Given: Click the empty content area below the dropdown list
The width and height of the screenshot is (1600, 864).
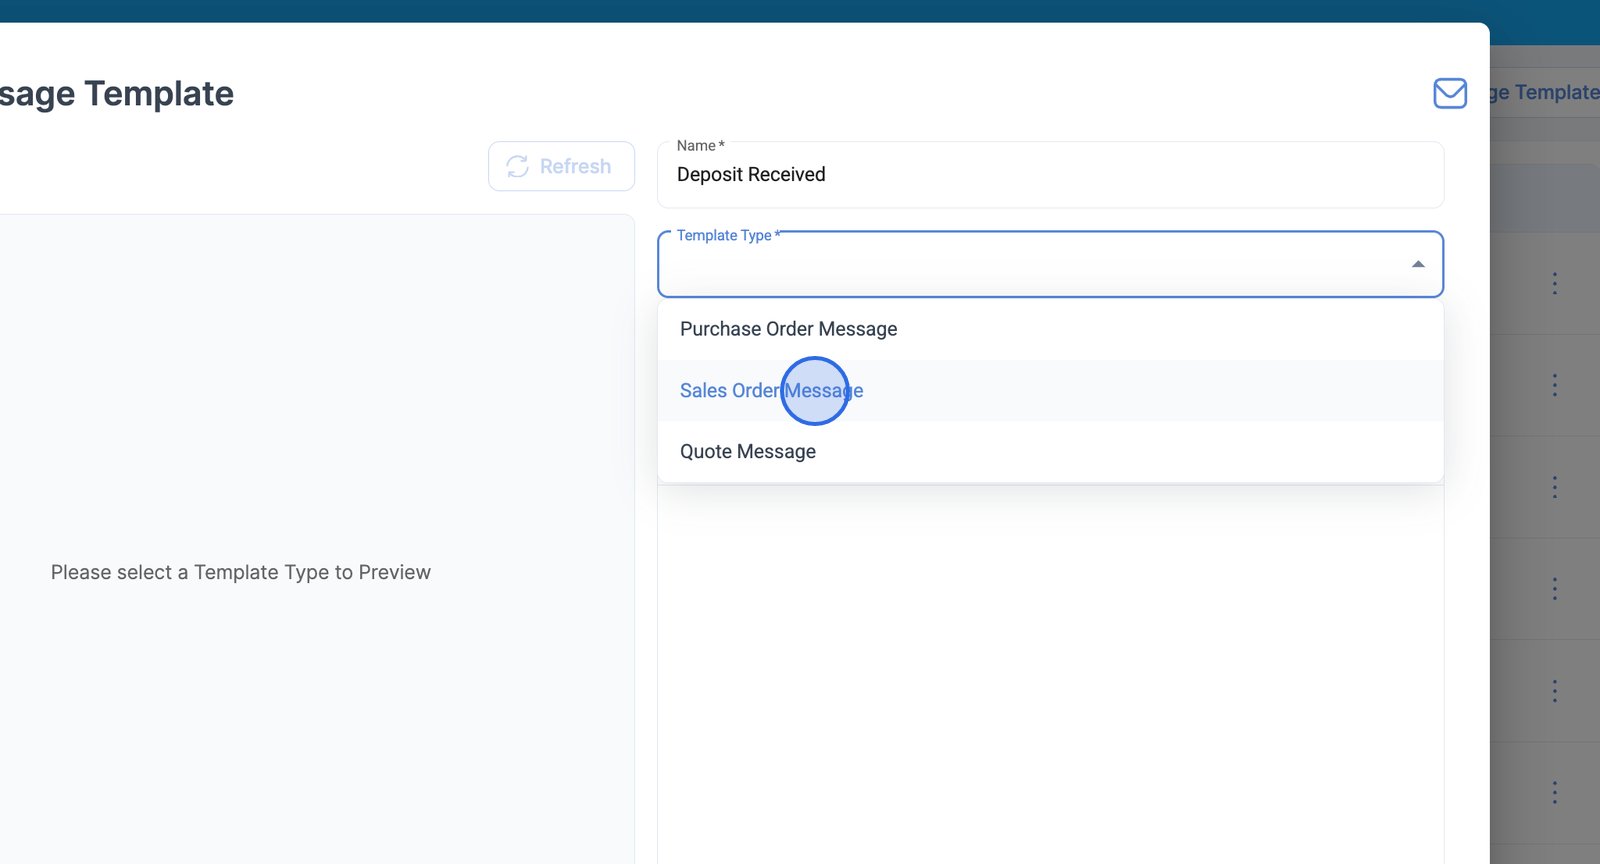Looking at the screenshot, I should (1050, 670).
